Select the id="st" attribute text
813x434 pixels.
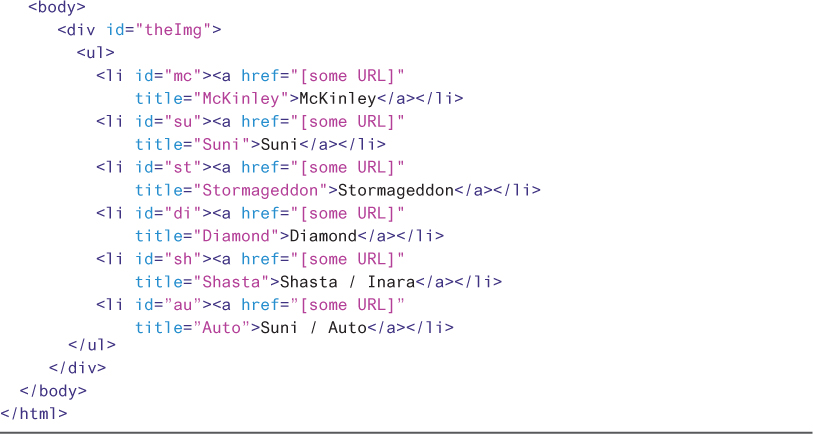click(169, 167)
